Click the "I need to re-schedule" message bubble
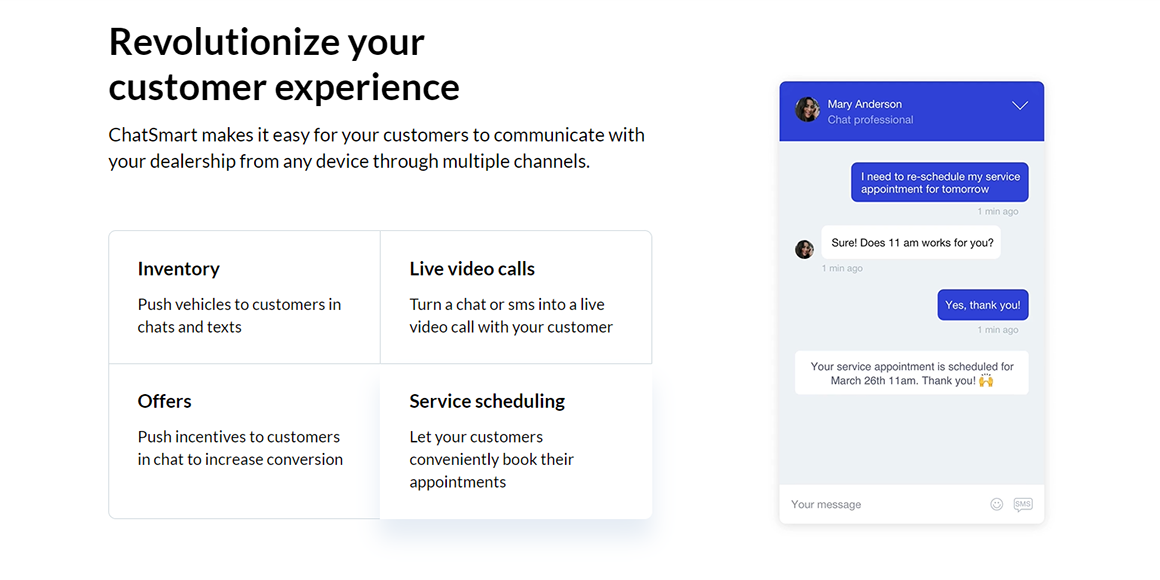 pos(939,183)
